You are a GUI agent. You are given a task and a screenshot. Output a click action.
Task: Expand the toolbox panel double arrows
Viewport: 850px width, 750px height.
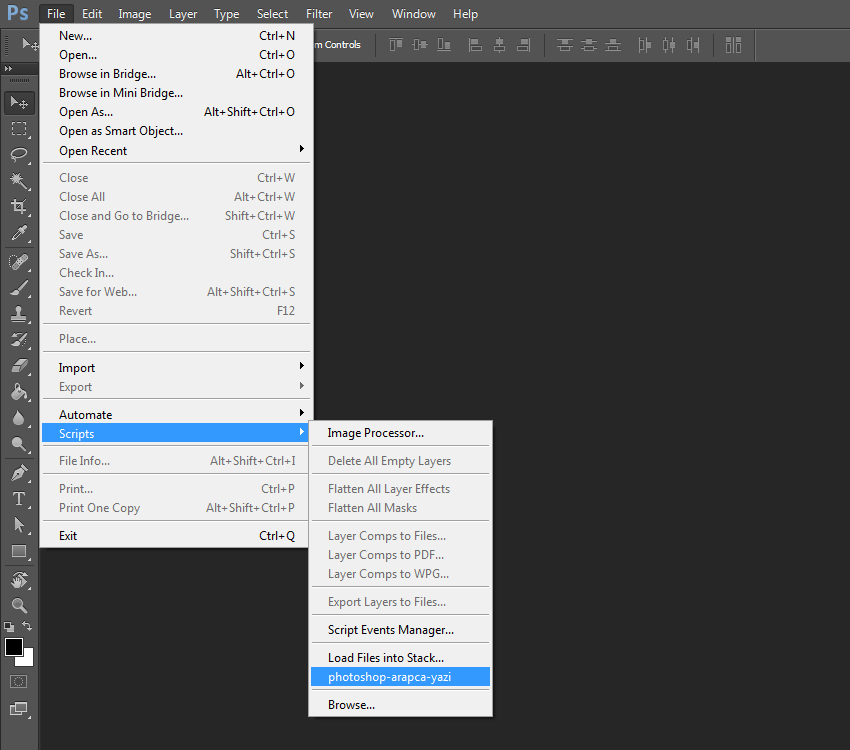[8, 68]
